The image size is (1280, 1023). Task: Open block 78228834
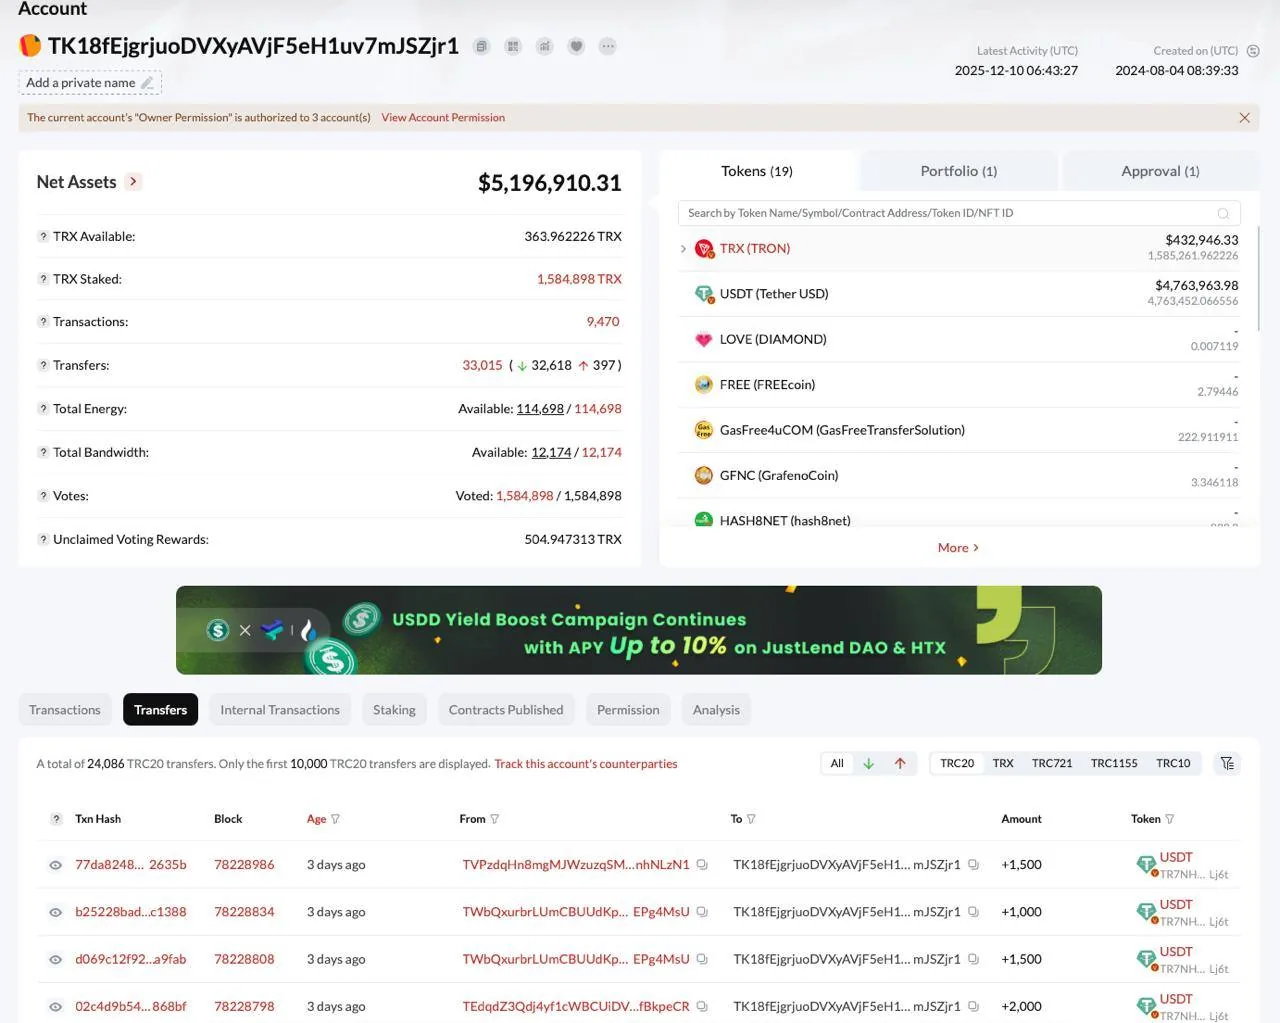244,912
